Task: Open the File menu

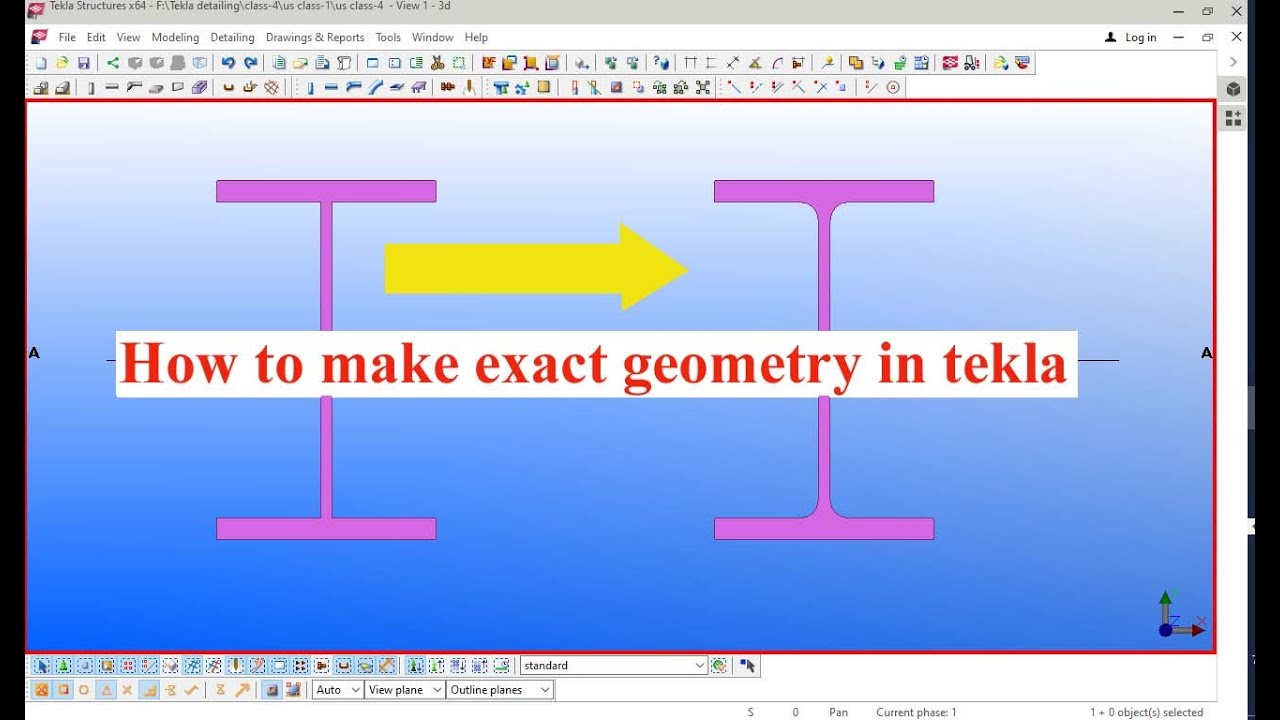Action: 67,37
